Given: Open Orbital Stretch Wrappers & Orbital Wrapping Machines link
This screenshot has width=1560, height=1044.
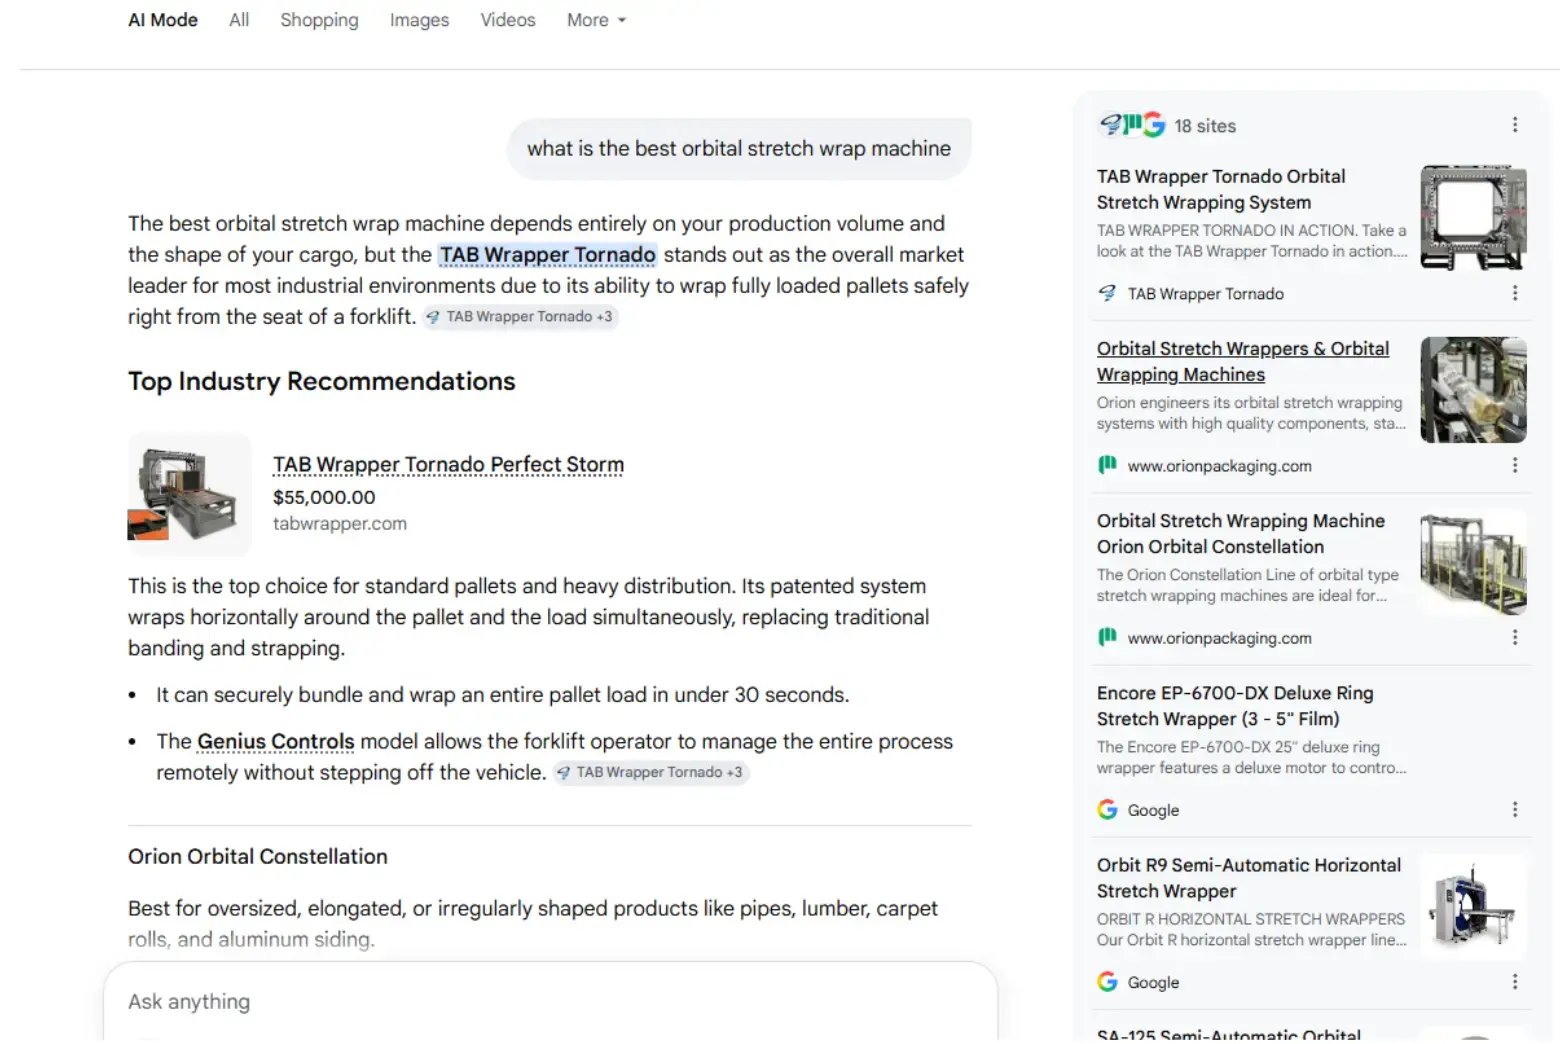Looking at the screenshot, I should point(1243,362).
